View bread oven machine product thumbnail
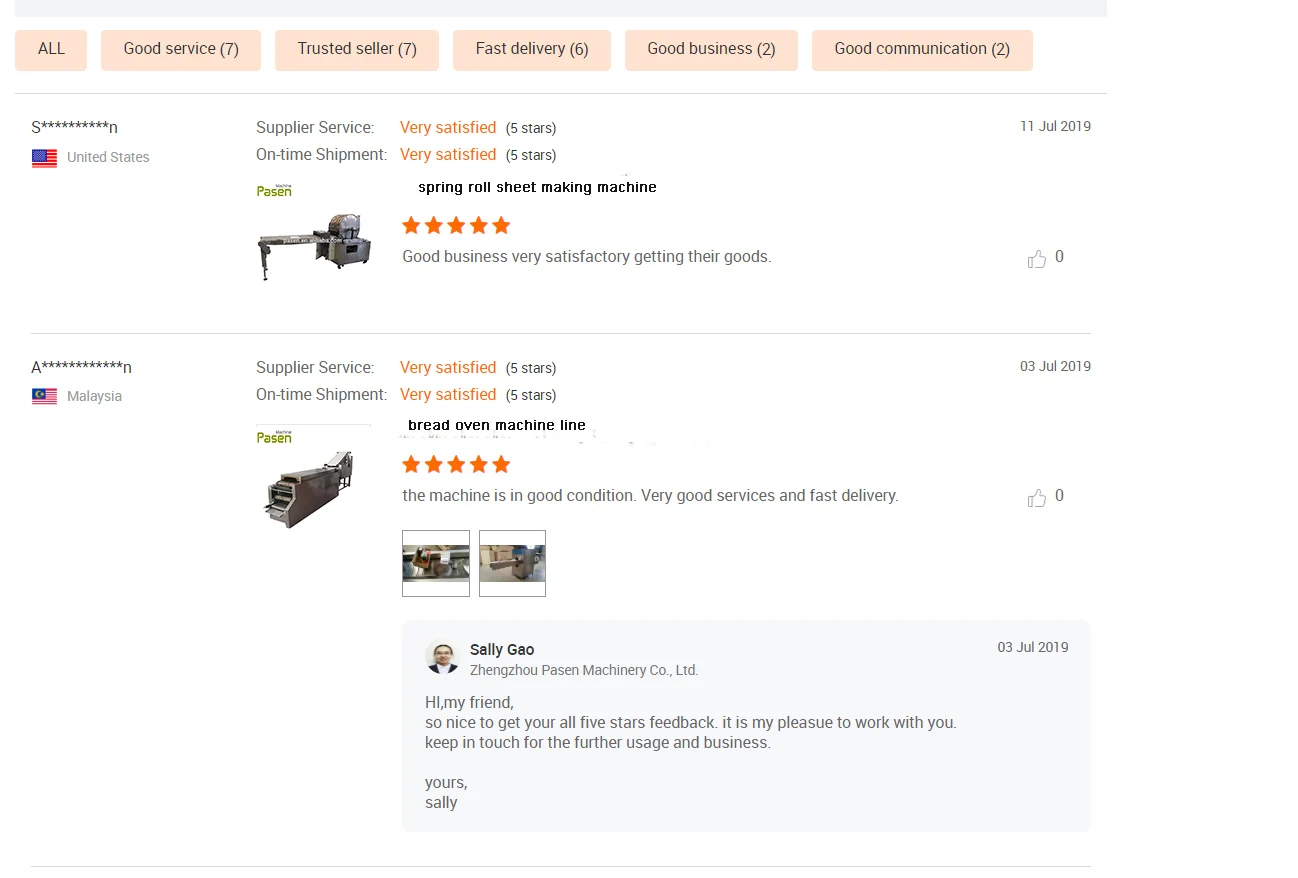 310,478
